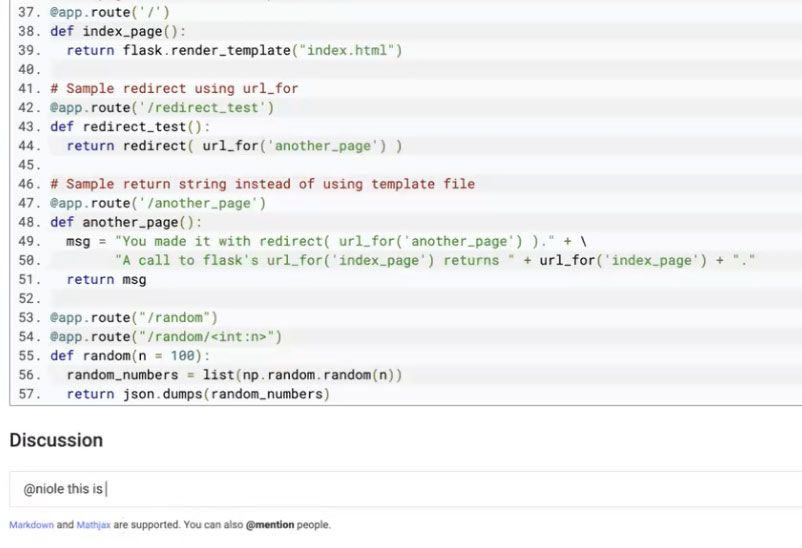
Task: Open the Markdown help link
Action: tap(31, 524)
